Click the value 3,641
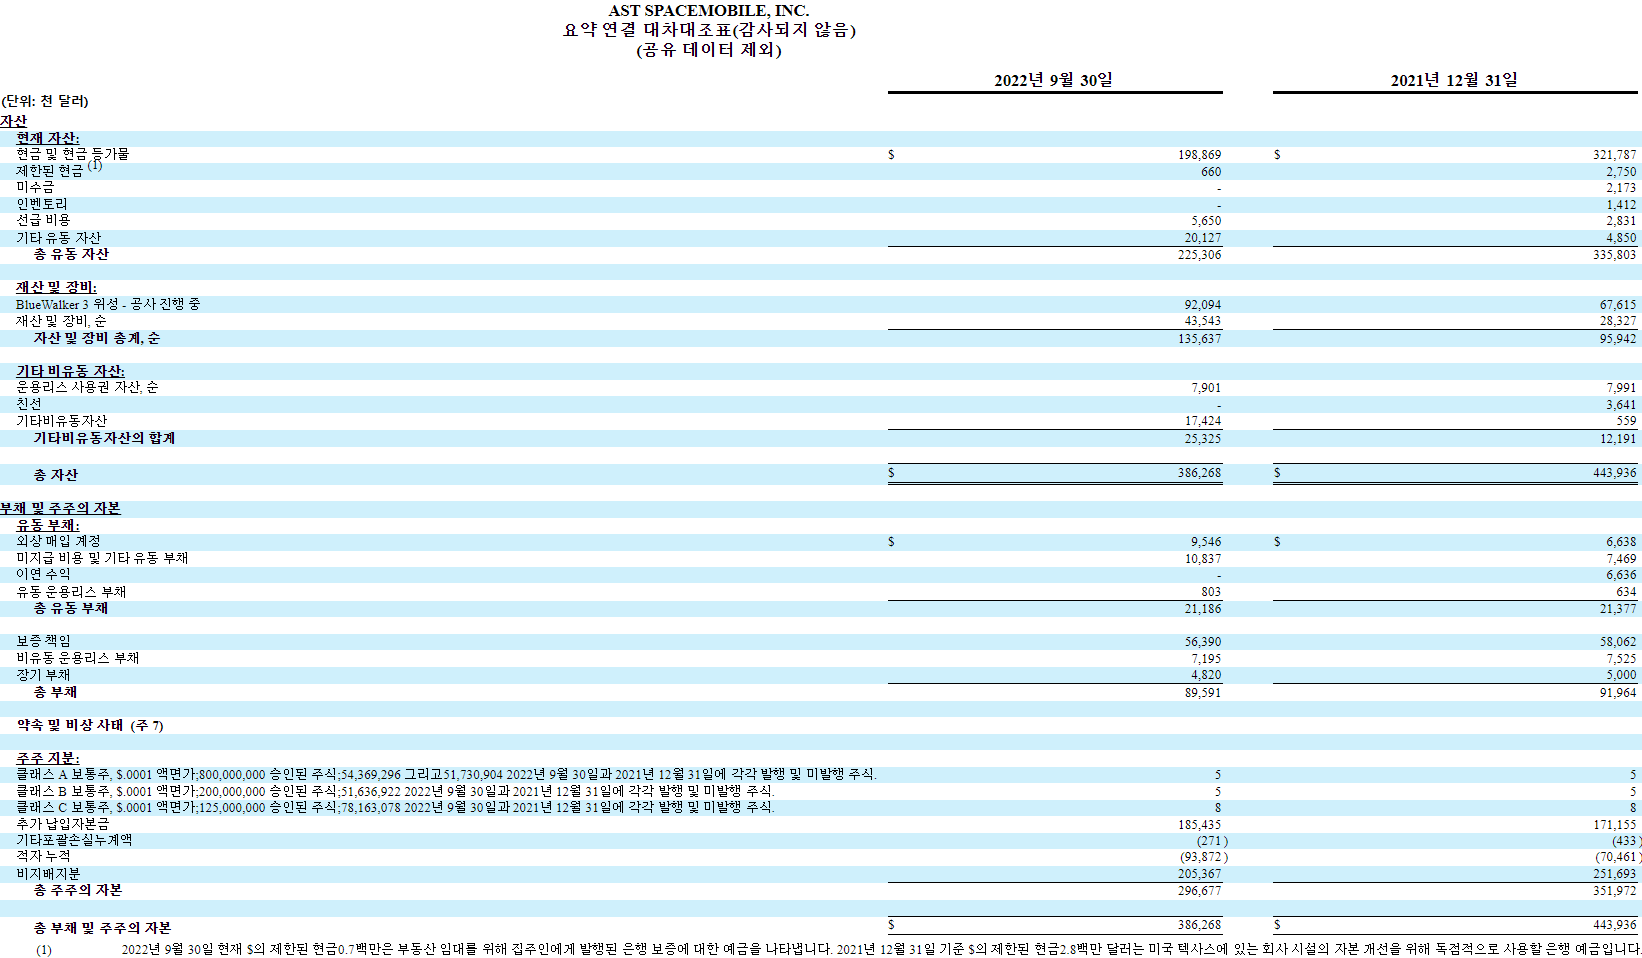 [1621, 405]
